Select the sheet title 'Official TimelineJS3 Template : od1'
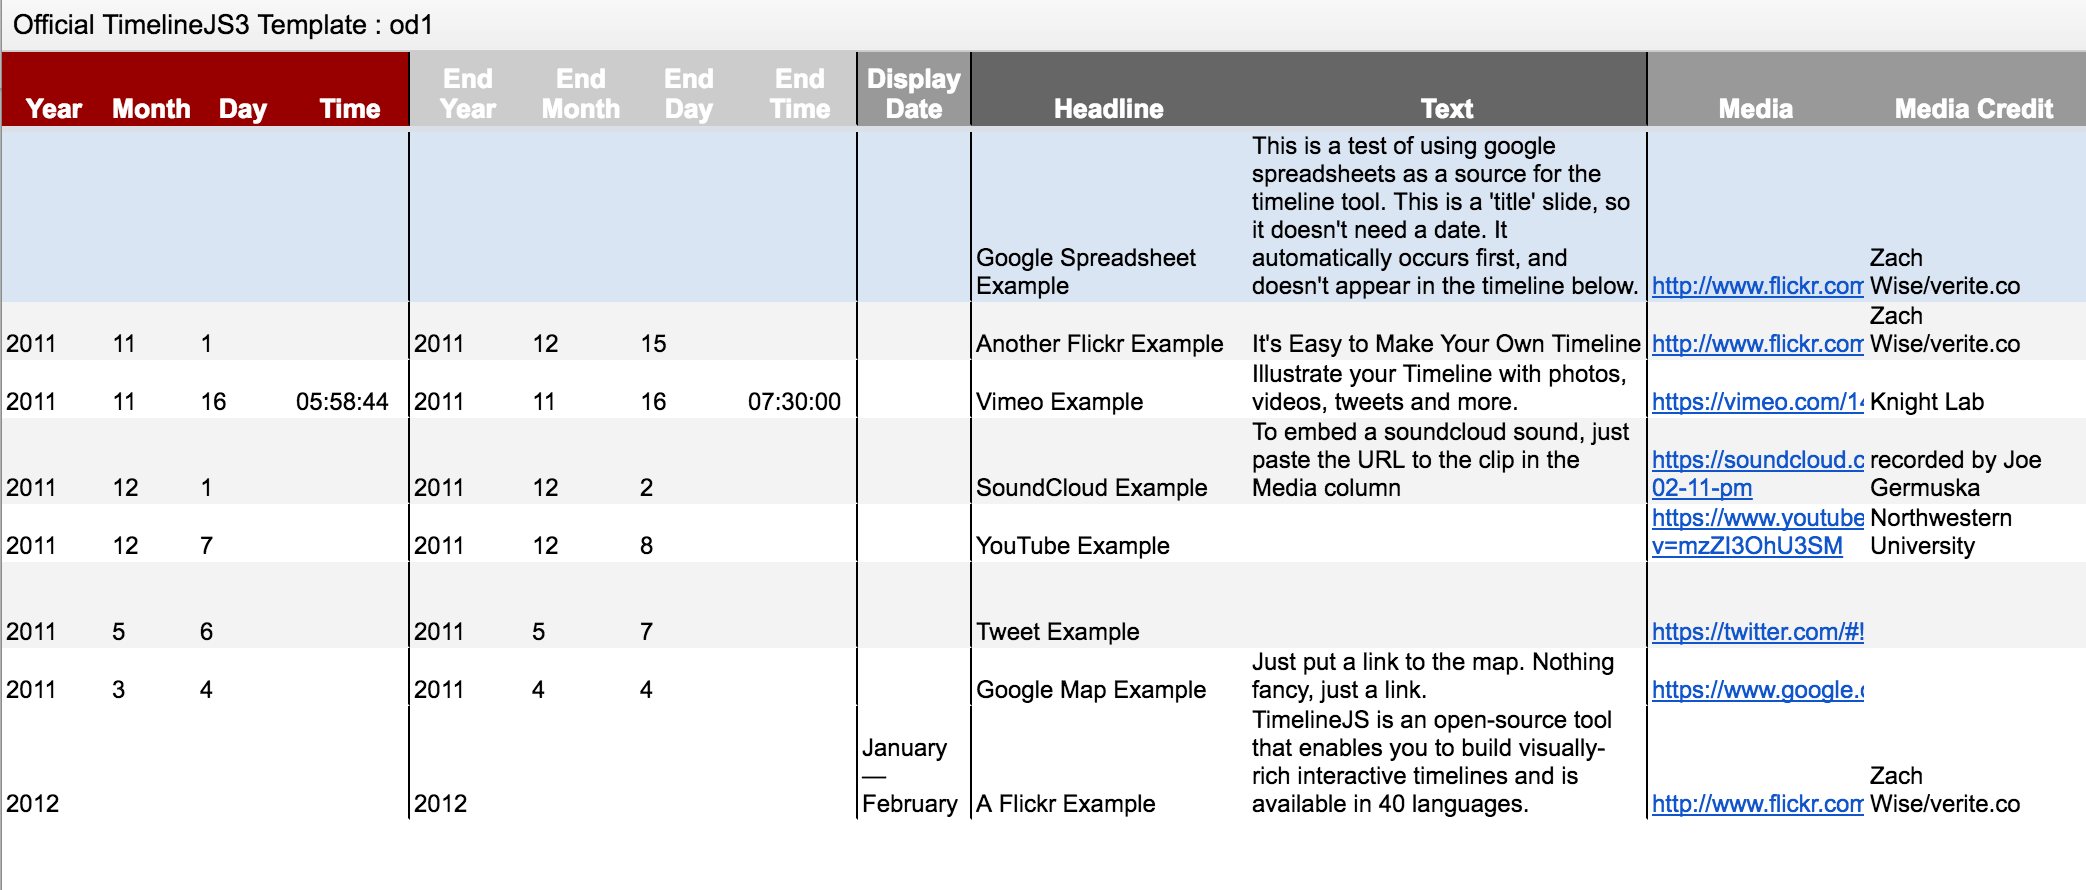 (x=223, y=25)
